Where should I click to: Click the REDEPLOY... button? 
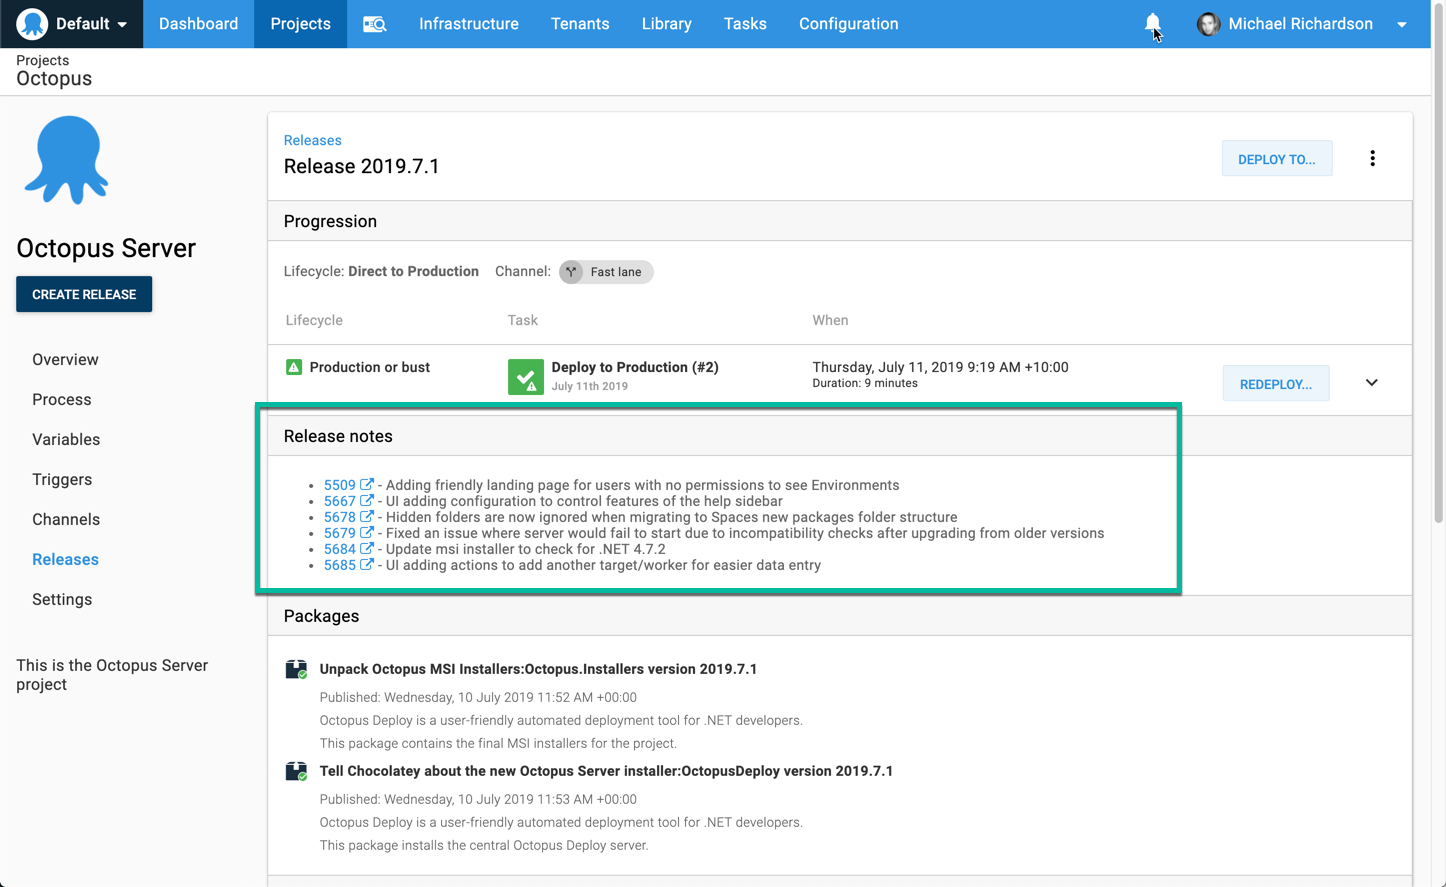tap(1275, 384)
